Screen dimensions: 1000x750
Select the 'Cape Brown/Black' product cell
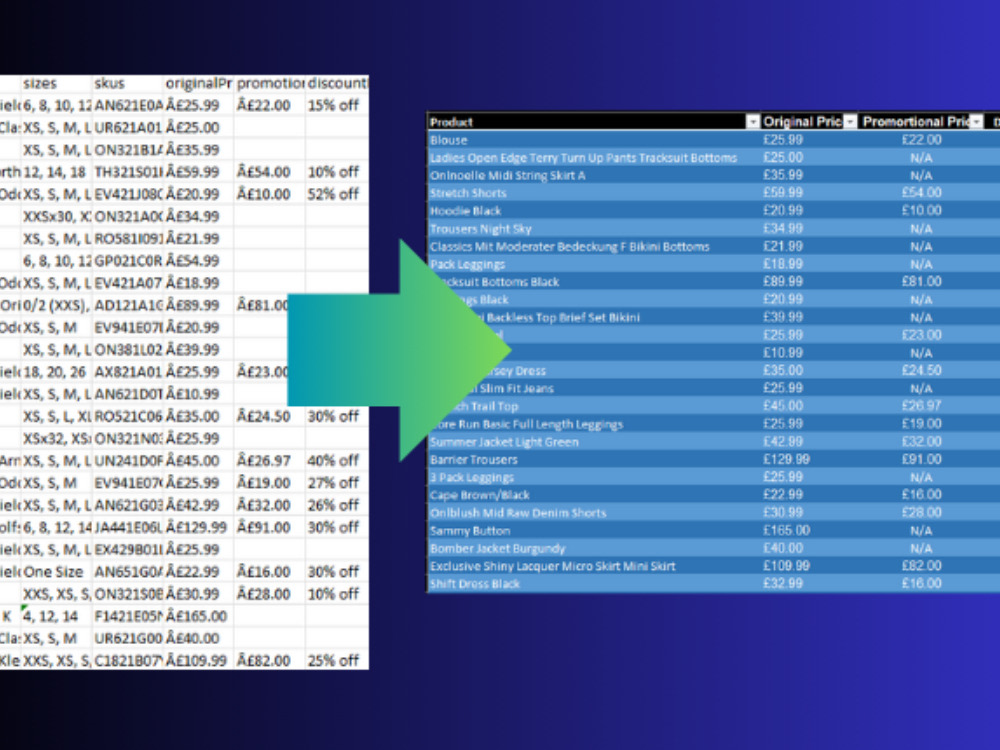[x=594, y=495]
